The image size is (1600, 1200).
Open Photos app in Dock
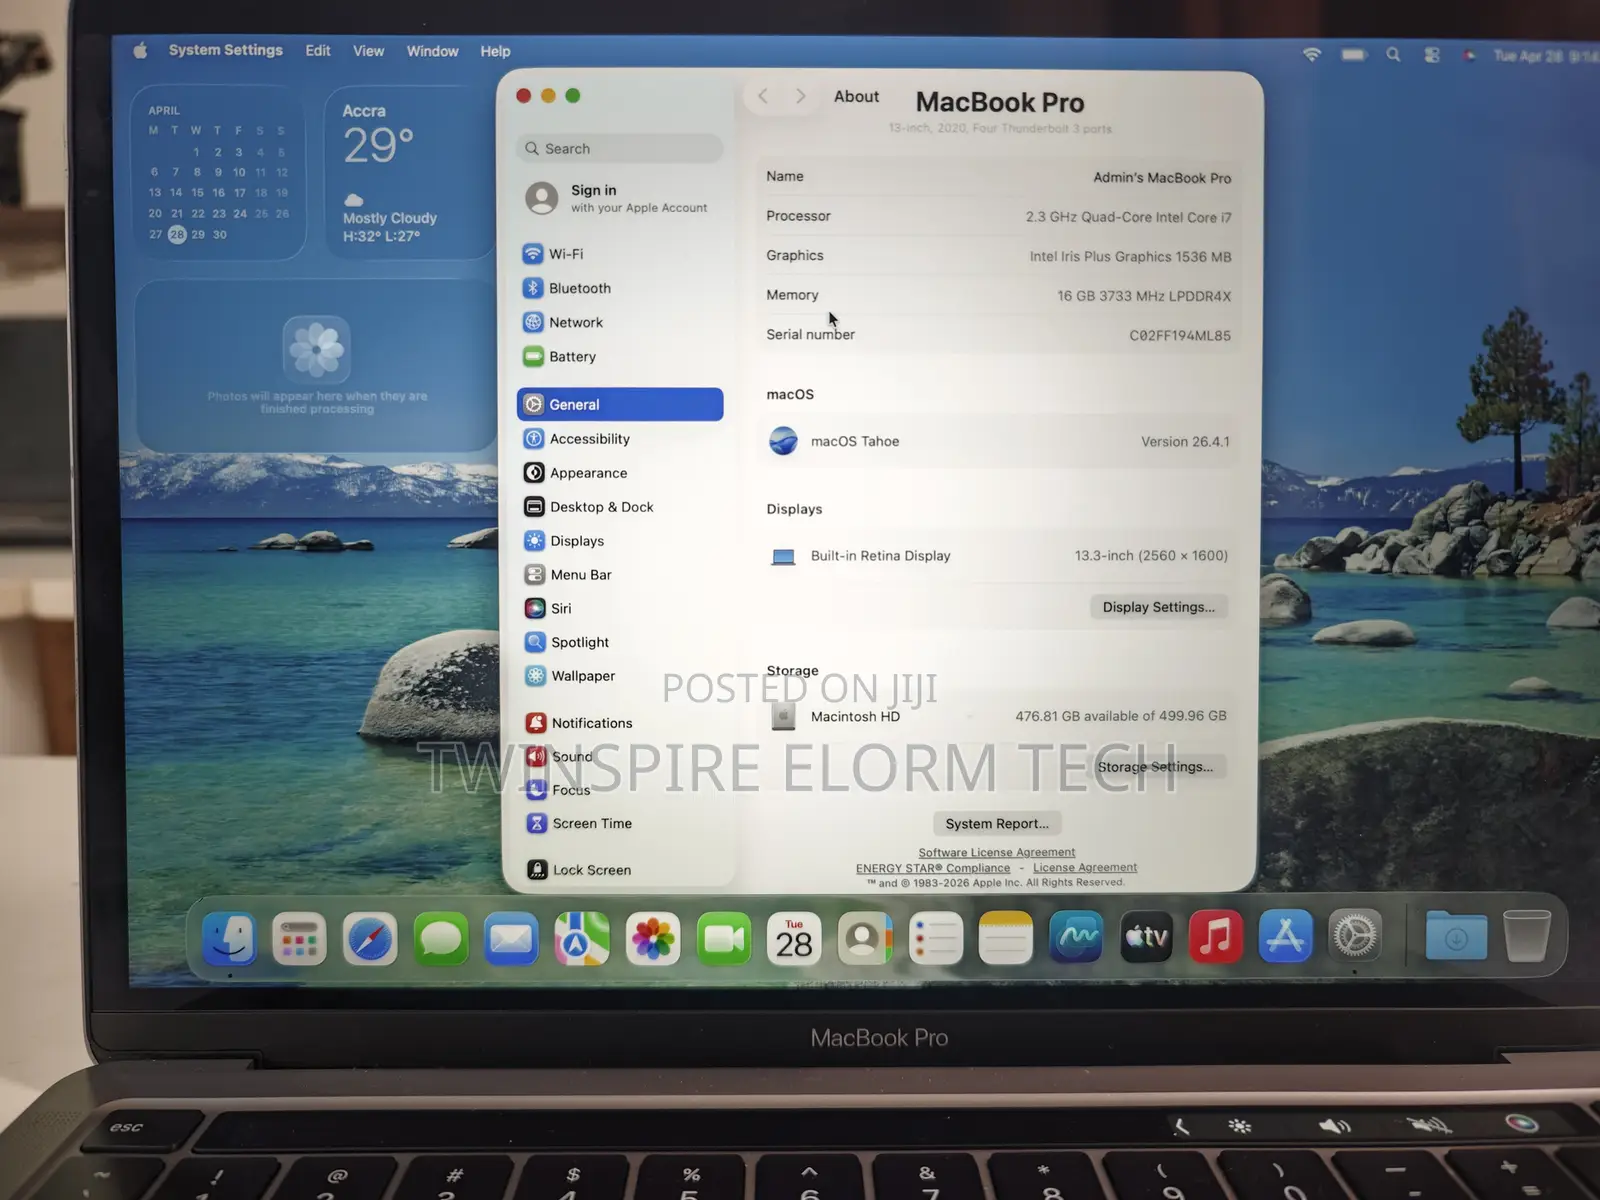pos(653,939)
